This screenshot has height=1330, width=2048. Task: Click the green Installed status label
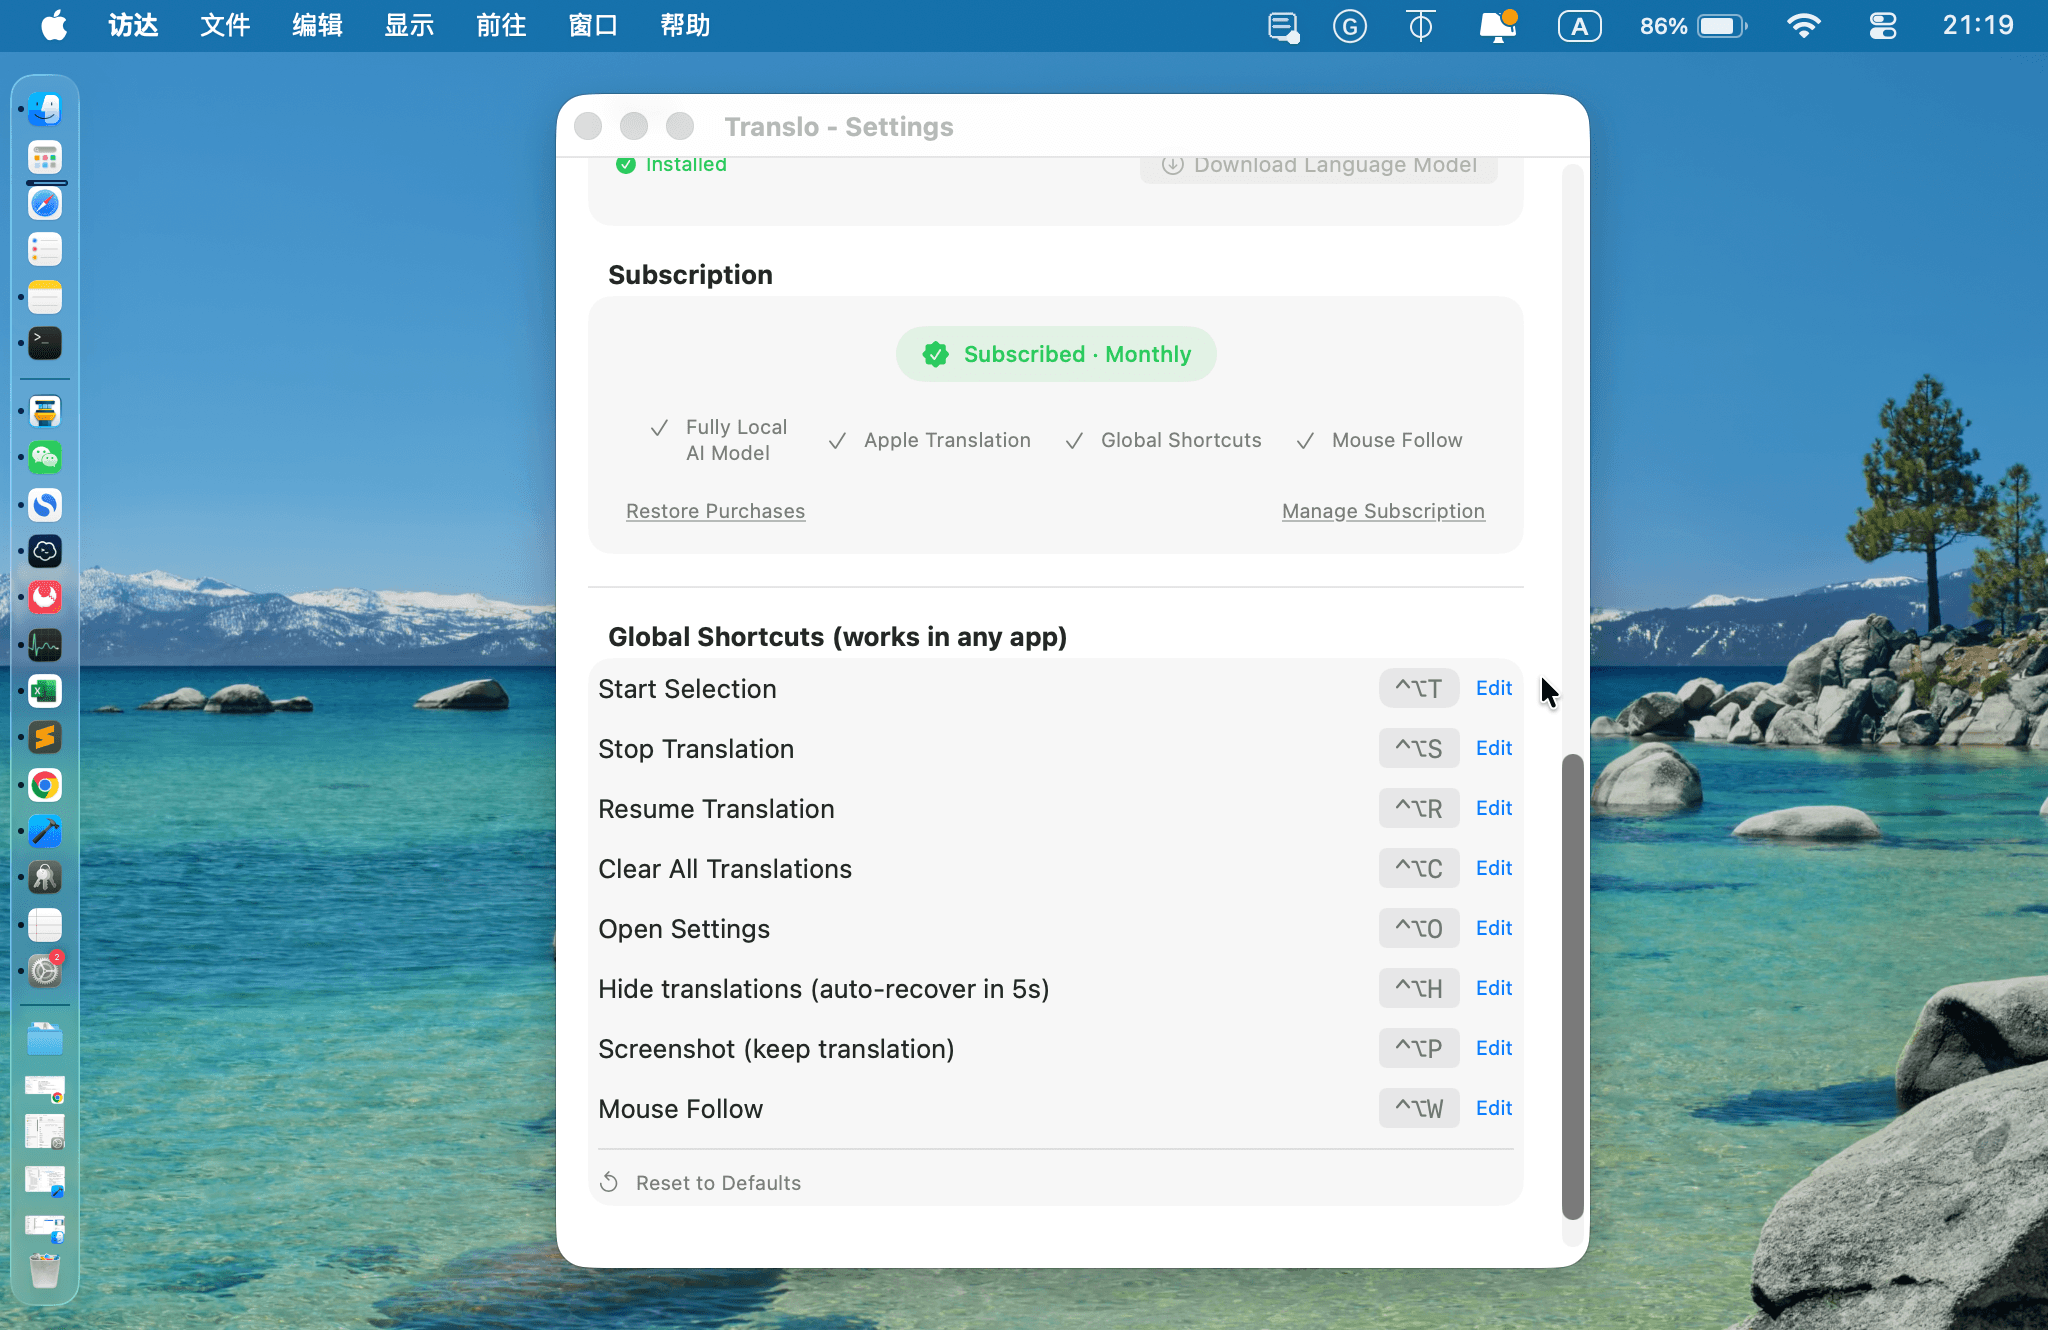(671, 165)
